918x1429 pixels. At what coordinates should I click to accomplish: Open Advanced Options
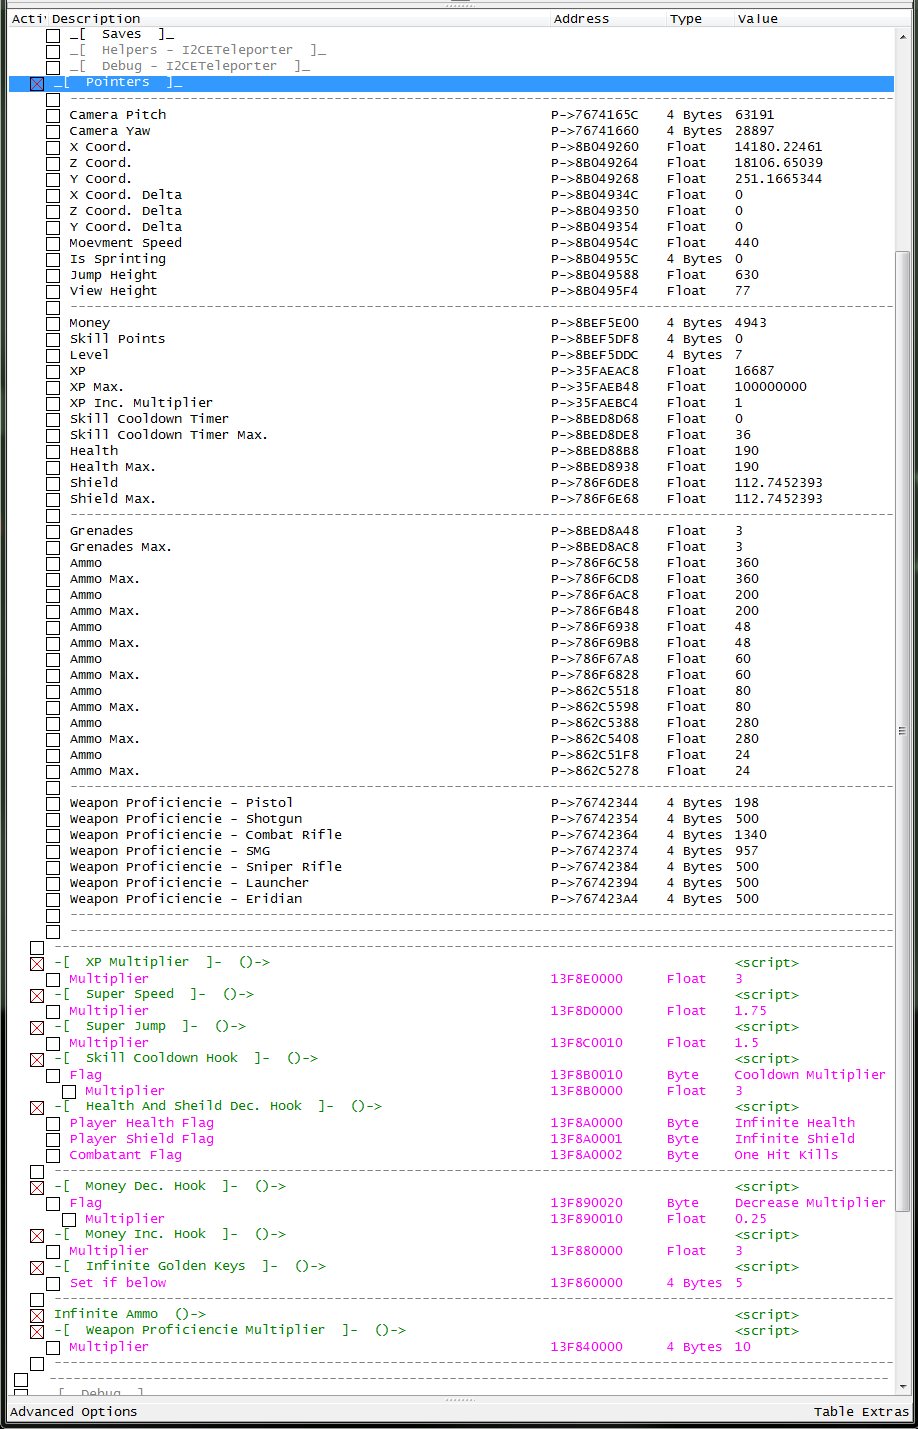tap(74, 1412)
